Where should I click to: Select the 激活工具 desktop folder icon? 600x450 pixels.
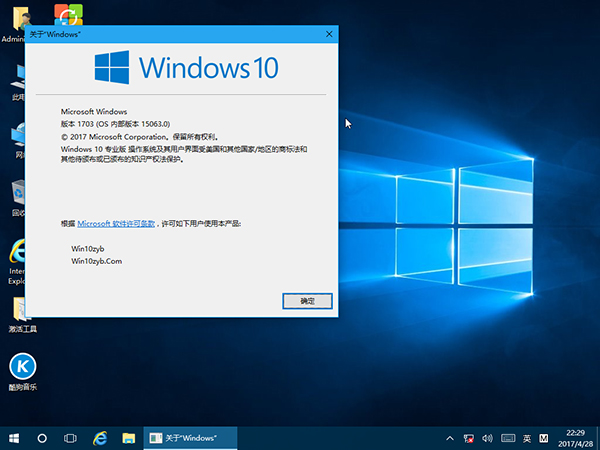click(18, 309)
